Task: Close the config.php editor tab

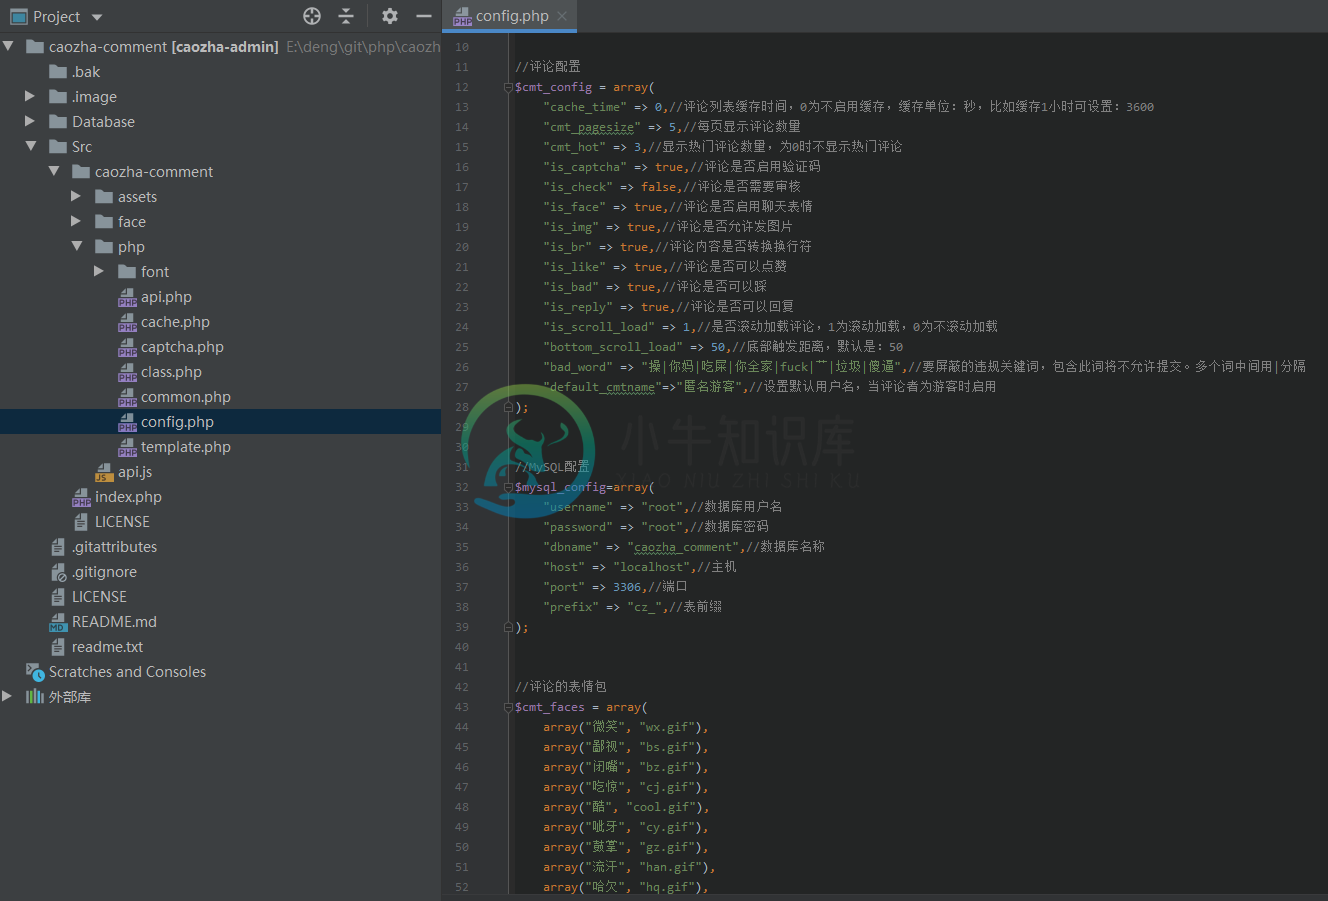Action: pos(563,16)
